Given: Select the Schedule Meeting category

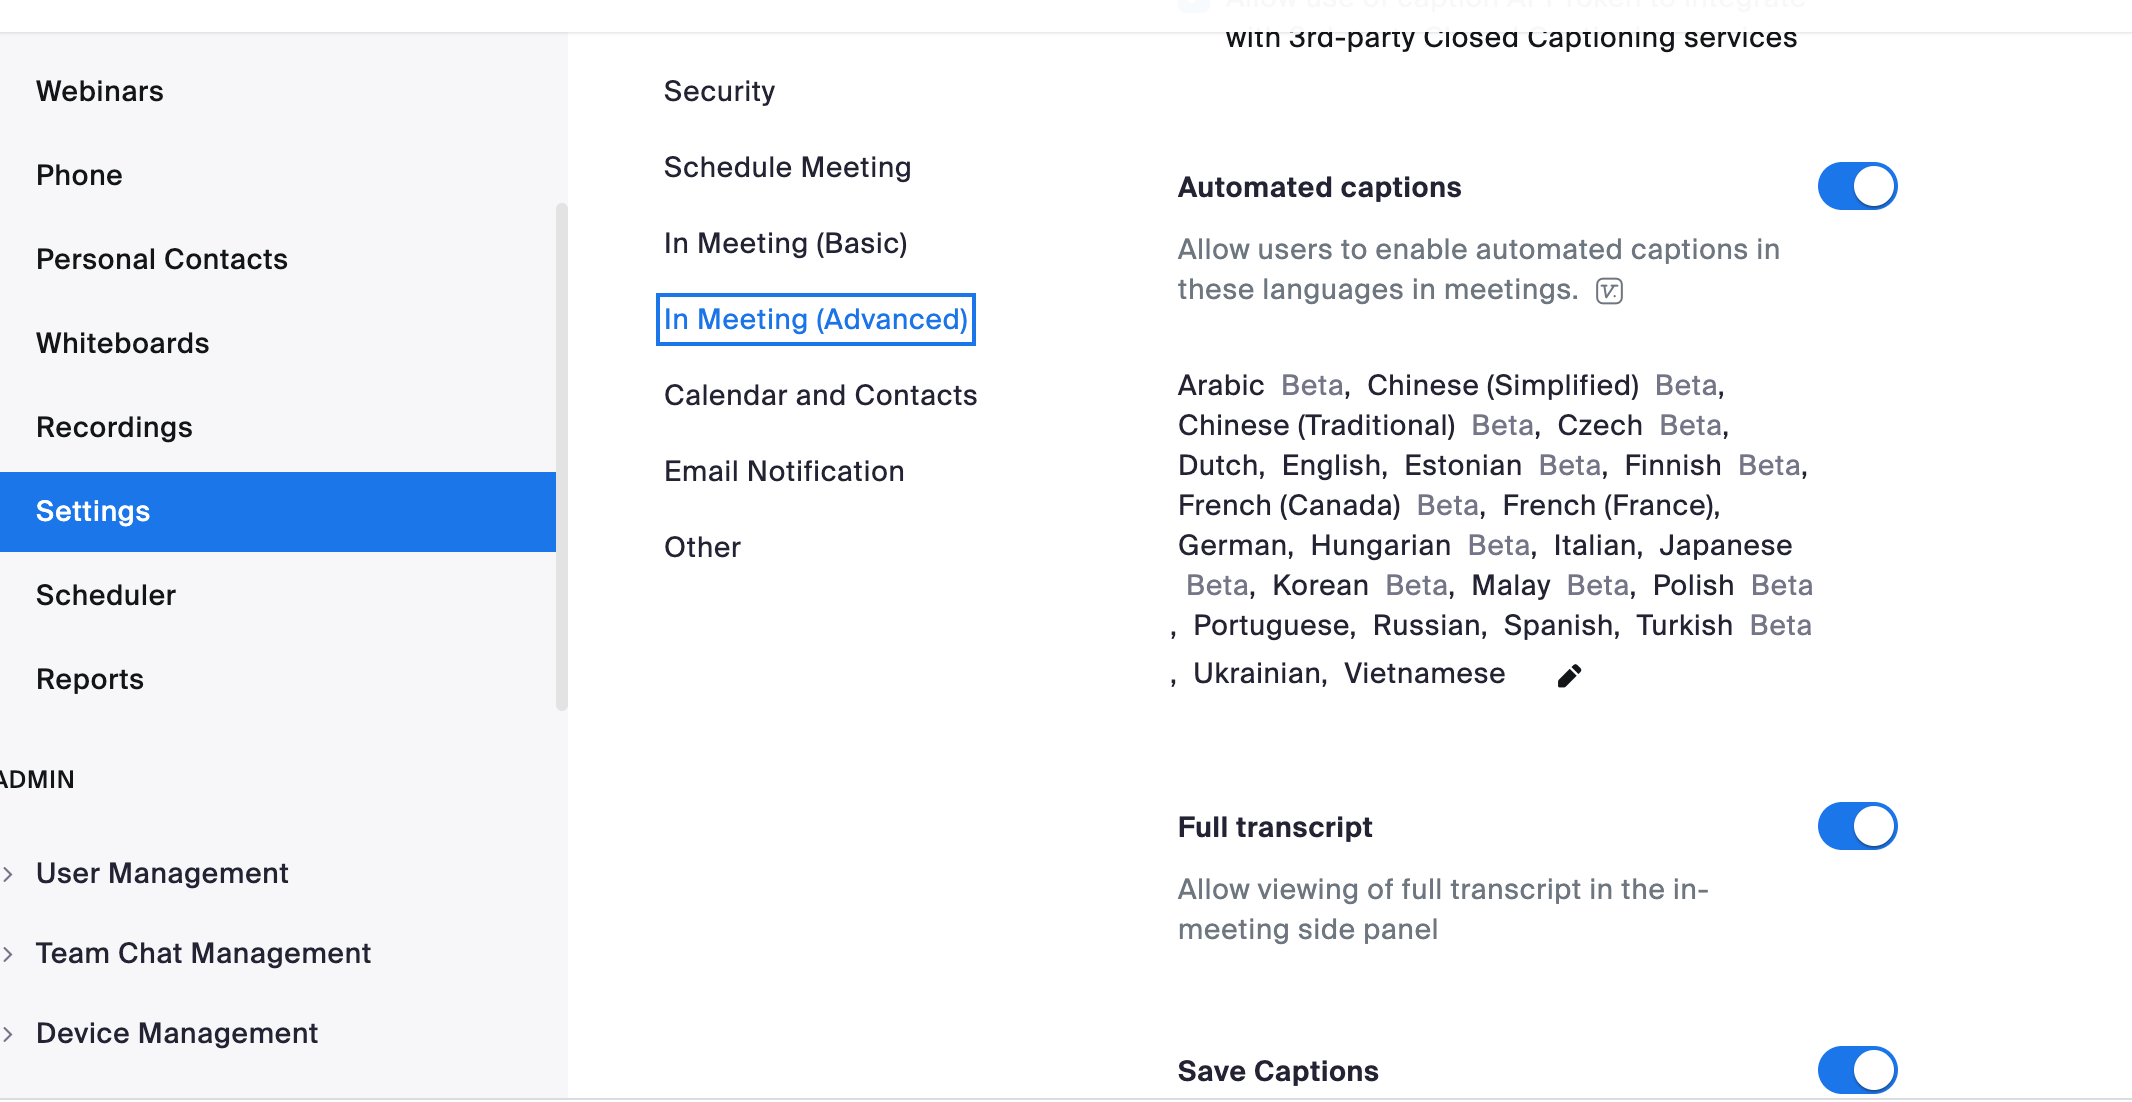Looking at the screenshot, I should coord(787,167).
